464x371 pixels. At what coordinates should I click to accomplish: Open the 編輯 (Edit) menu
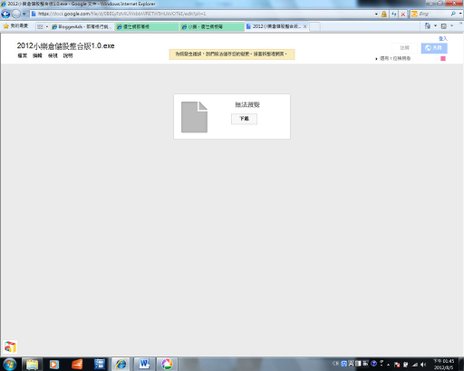tap(37, 55)
